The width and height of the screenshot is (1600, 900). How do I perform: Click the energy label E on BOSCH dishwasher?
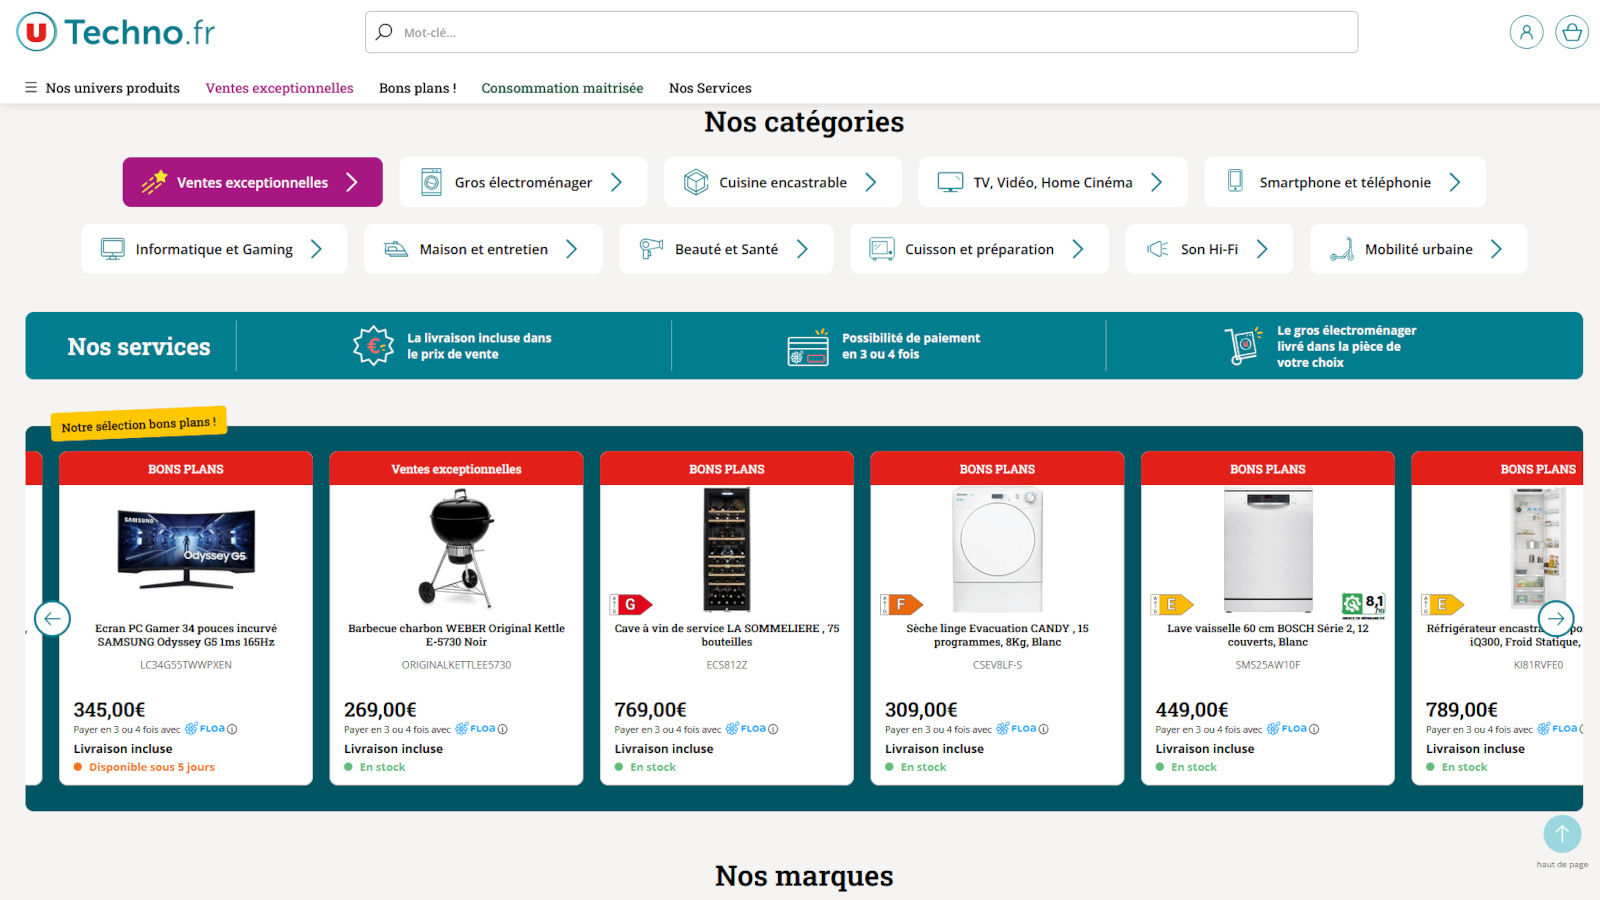click(x=1172, y=604)
